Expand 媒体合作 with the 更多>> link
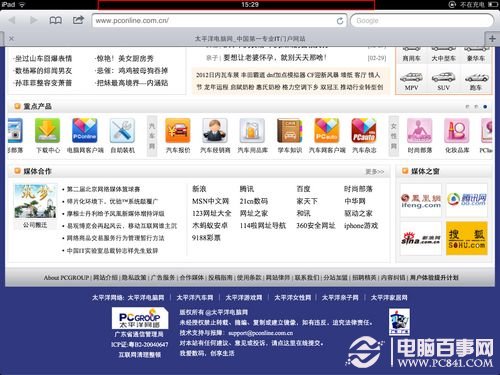Viewport: 500px width, 375px height. [375, 172]
